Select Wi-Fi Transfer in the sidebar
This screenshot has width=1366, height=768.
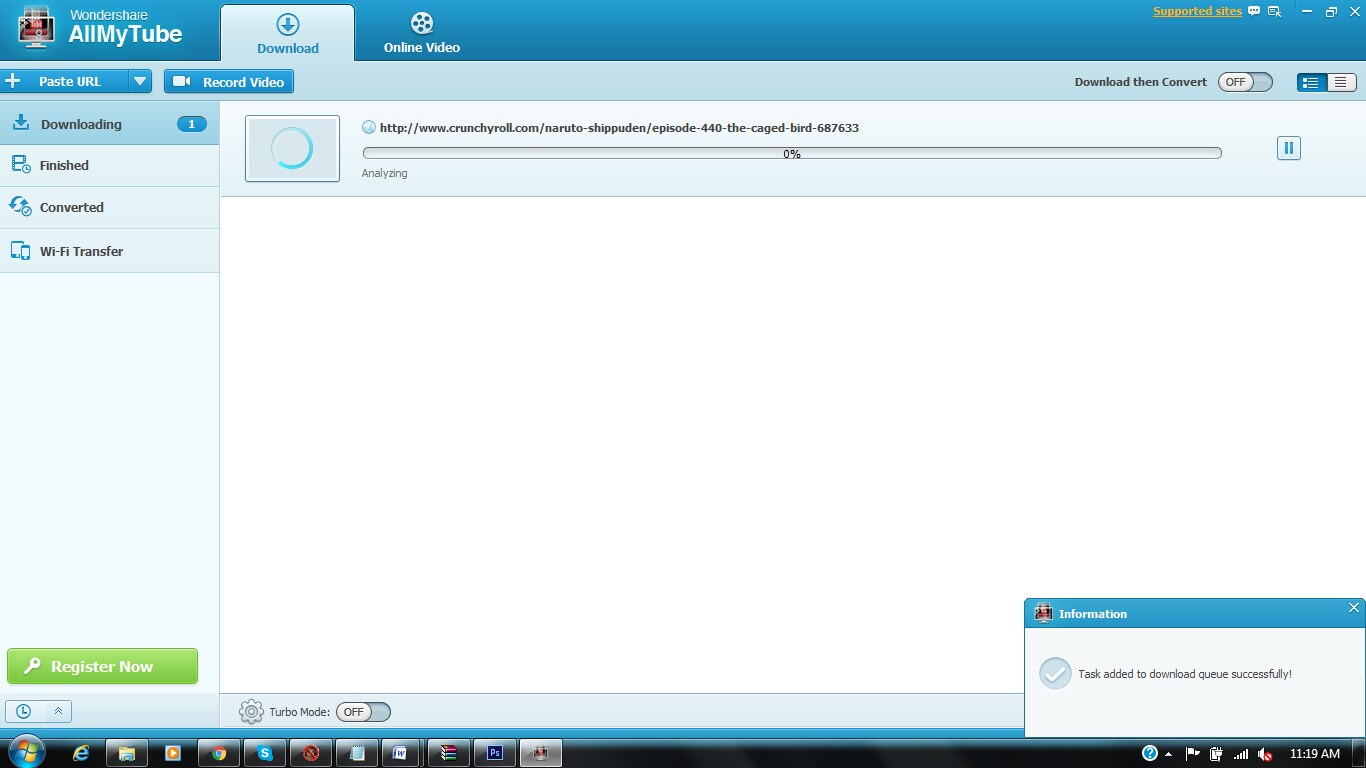coord(109,251)
